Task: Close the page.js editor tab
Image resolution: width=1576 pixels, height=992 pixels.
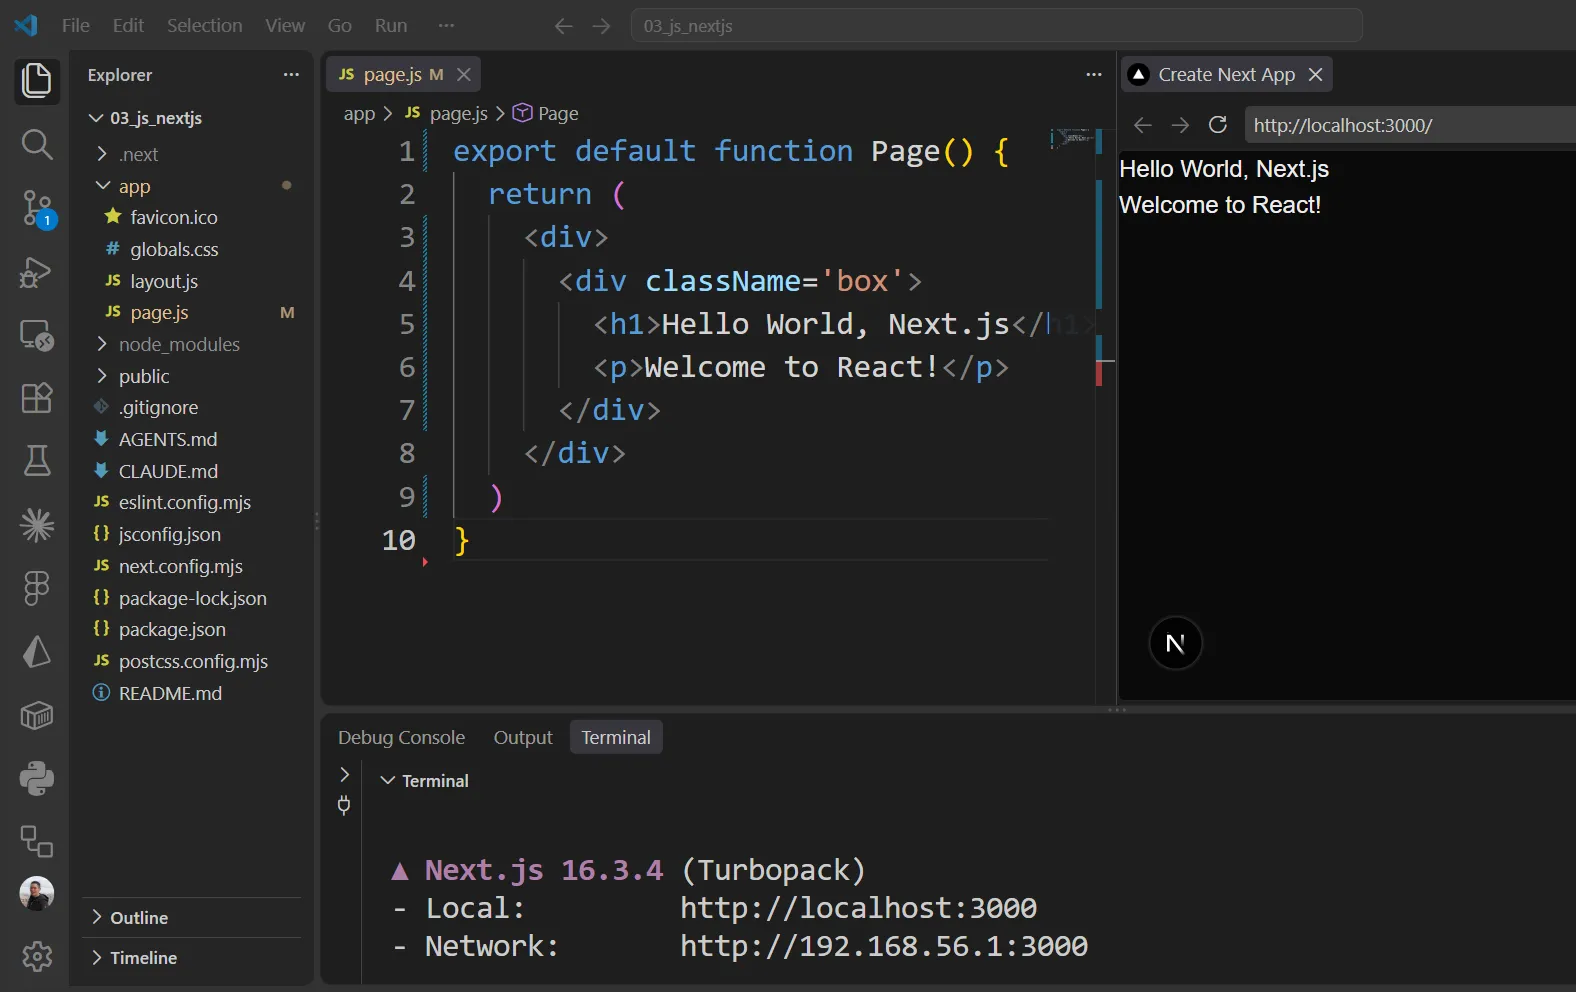Action: pyautogui.click(x=464, y=75)
